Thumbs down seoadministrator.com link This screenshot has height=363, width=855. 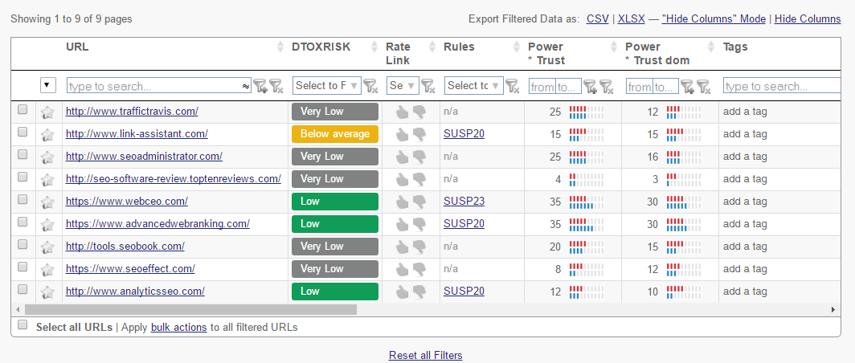click(419, 157)
